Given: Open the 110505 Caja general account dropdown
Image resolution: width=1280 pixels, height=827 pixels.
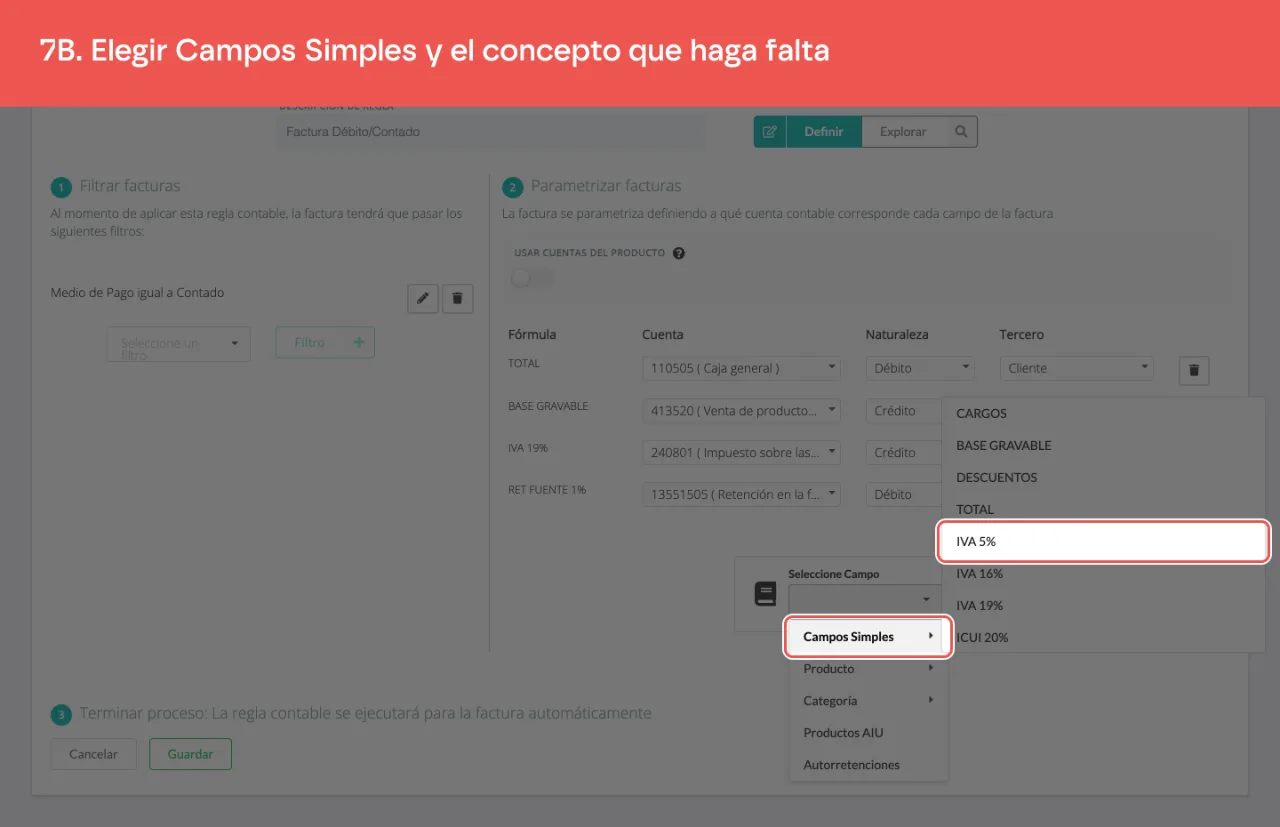Looking at the screenshot, I should [x=742, y=368].
